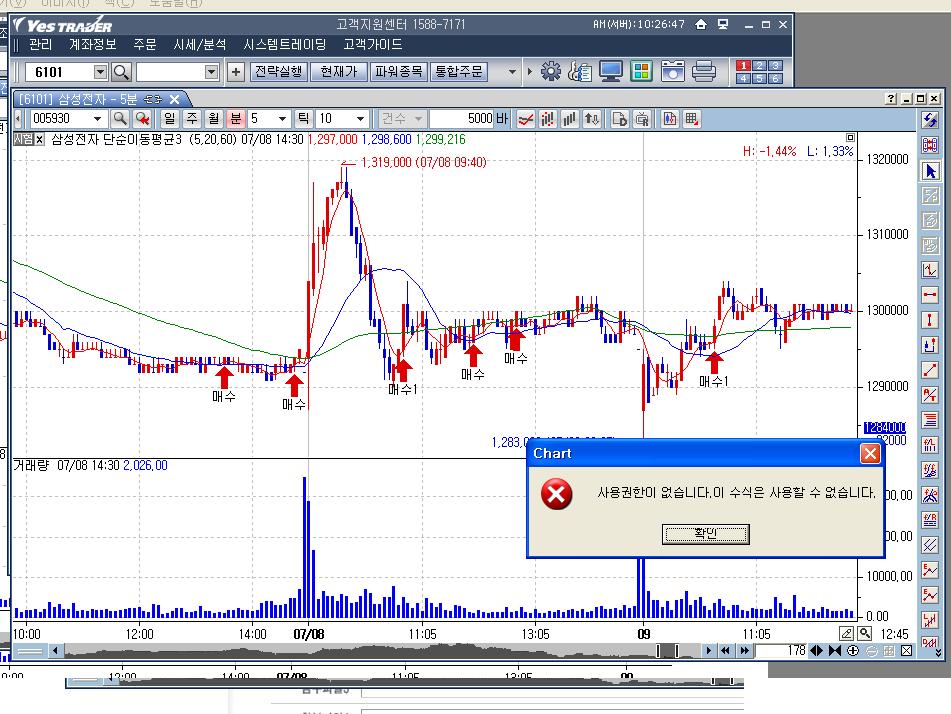Toggle the 분 minute period button

pos(236,119)
